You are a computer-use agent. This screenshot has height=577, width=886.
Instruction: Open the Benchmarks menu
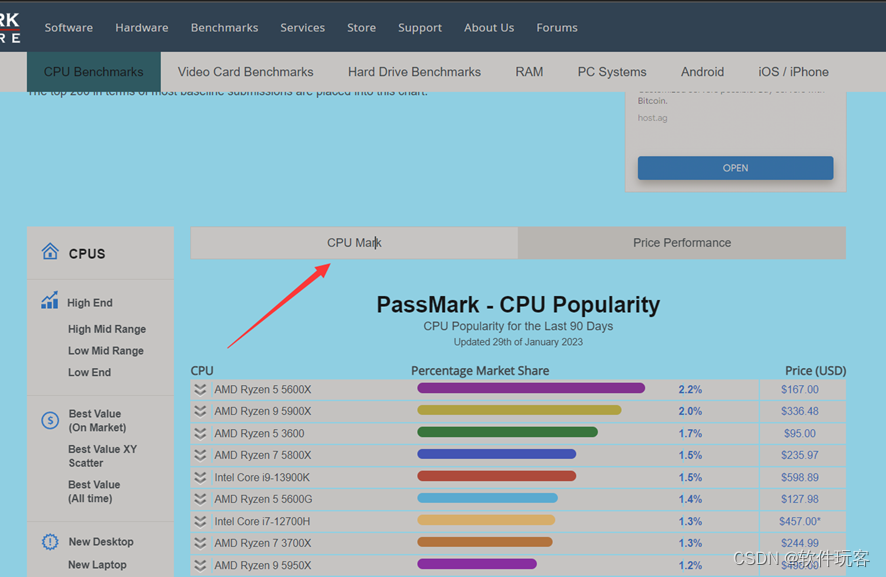pos(224,28)
